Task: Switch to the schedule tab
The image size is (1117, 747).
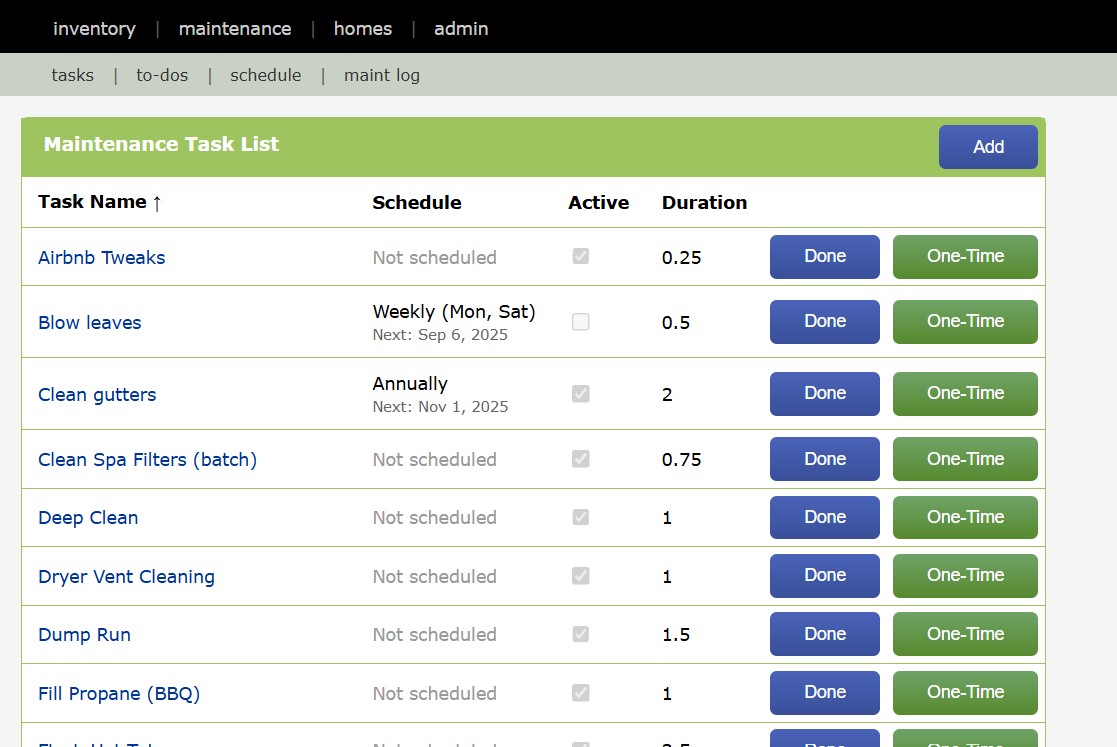Action: tap(265, 75)
